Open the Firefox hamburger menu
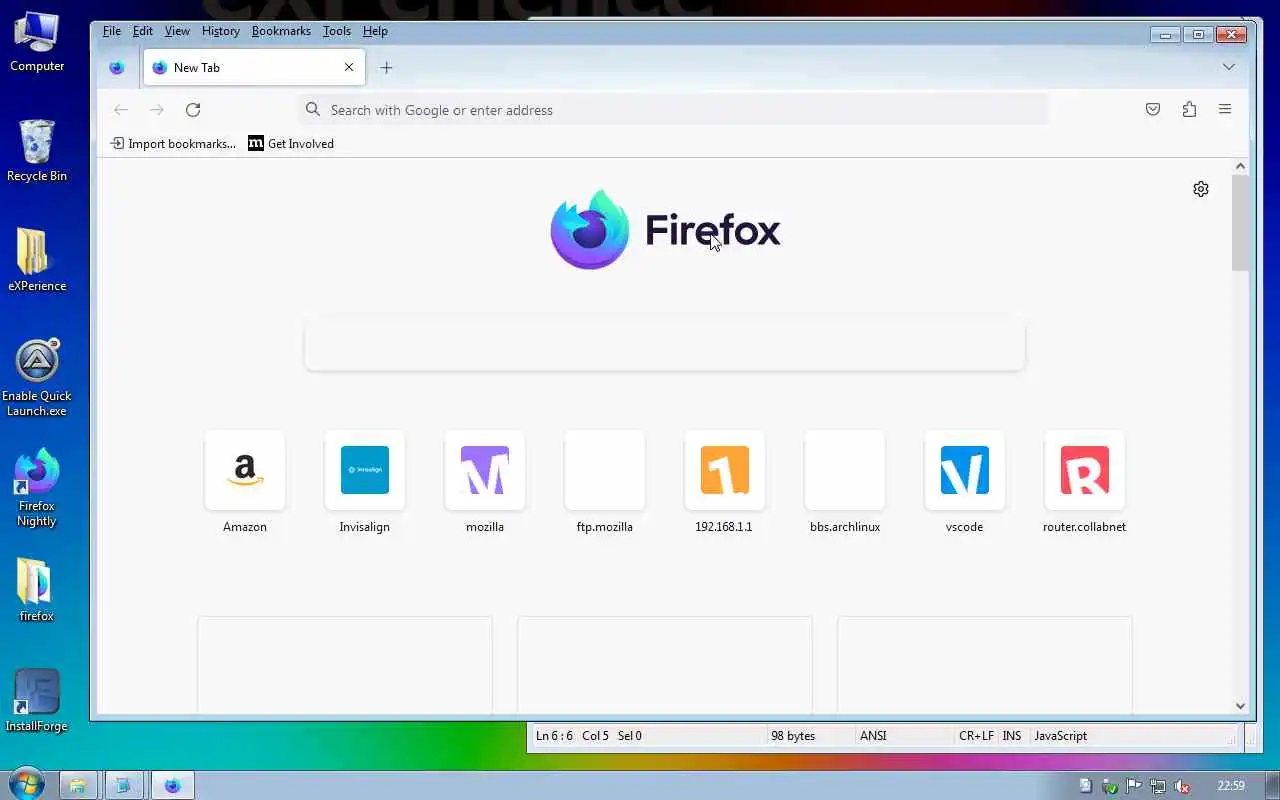Viewport: 1280px width, 800px height. coord(1225,110)
